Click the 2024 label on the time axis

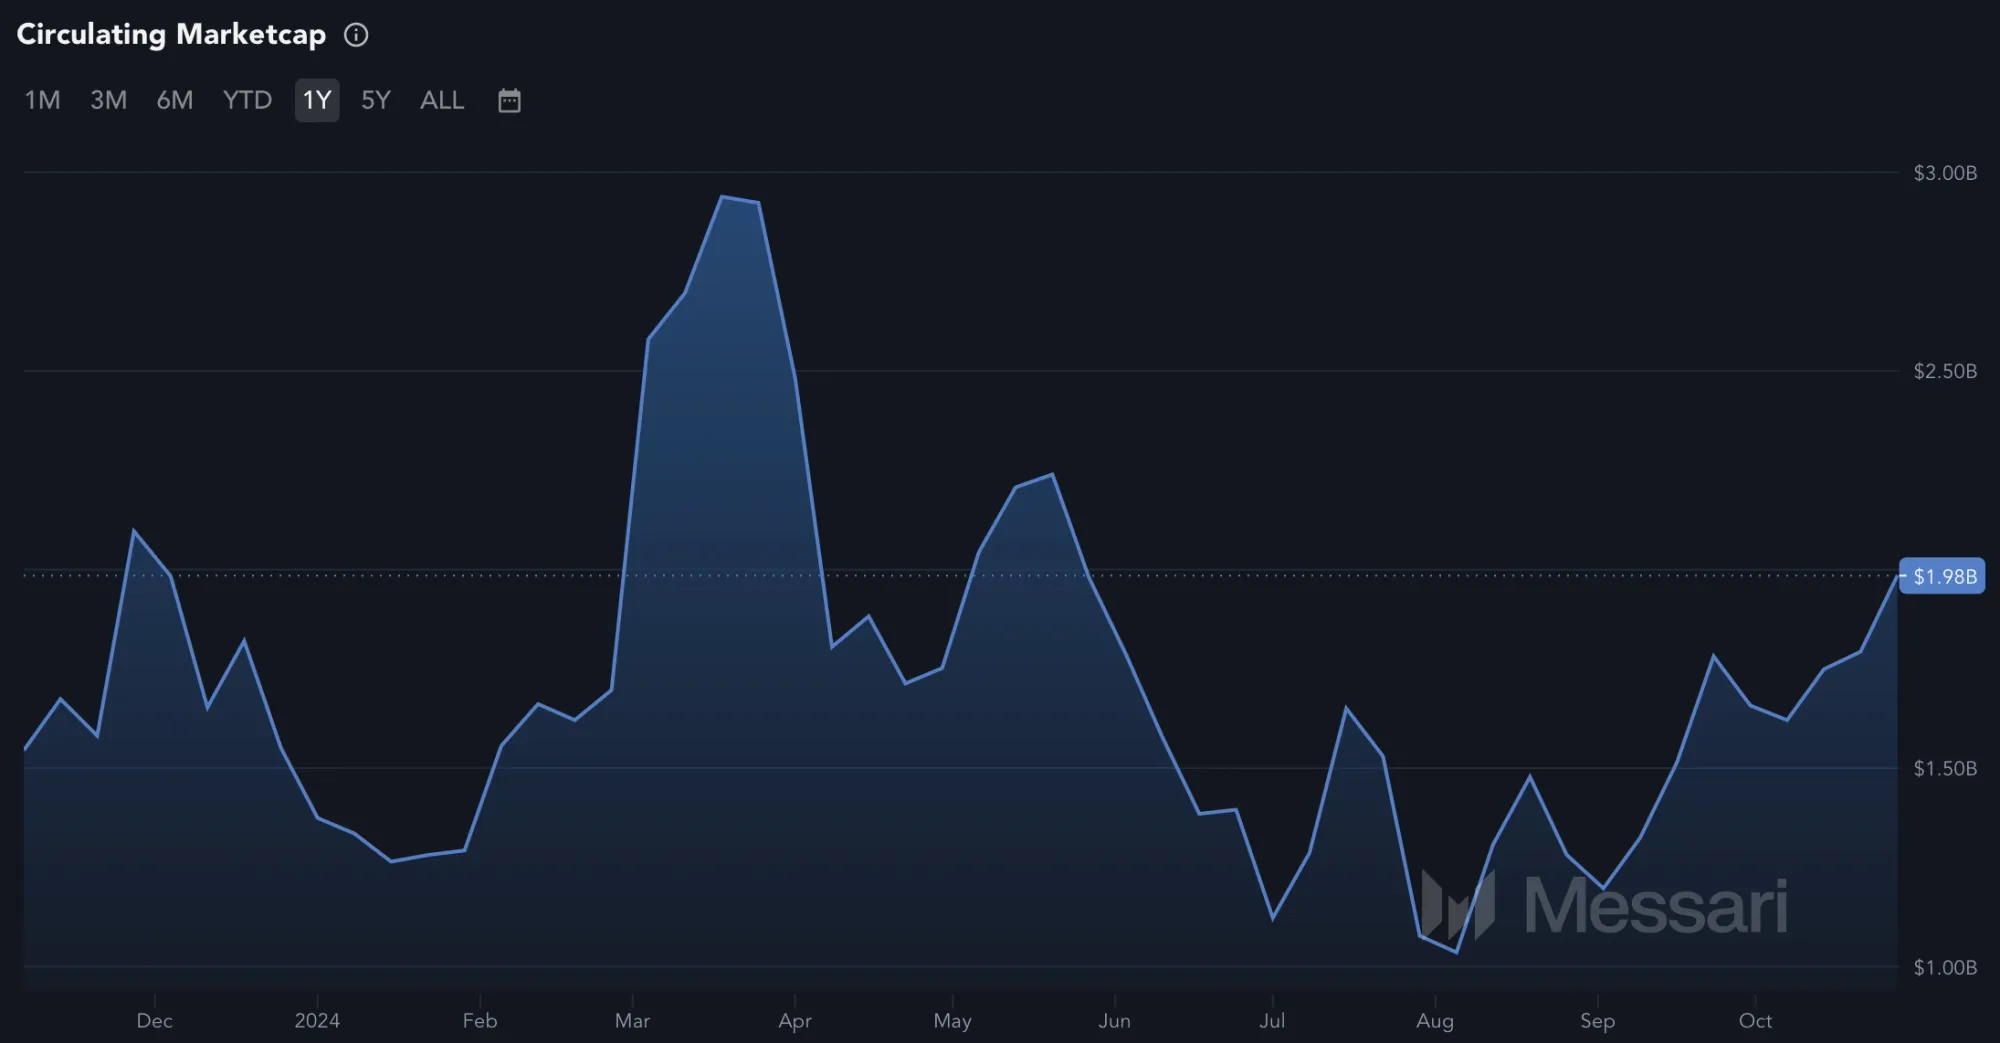tap(317, 1020)
